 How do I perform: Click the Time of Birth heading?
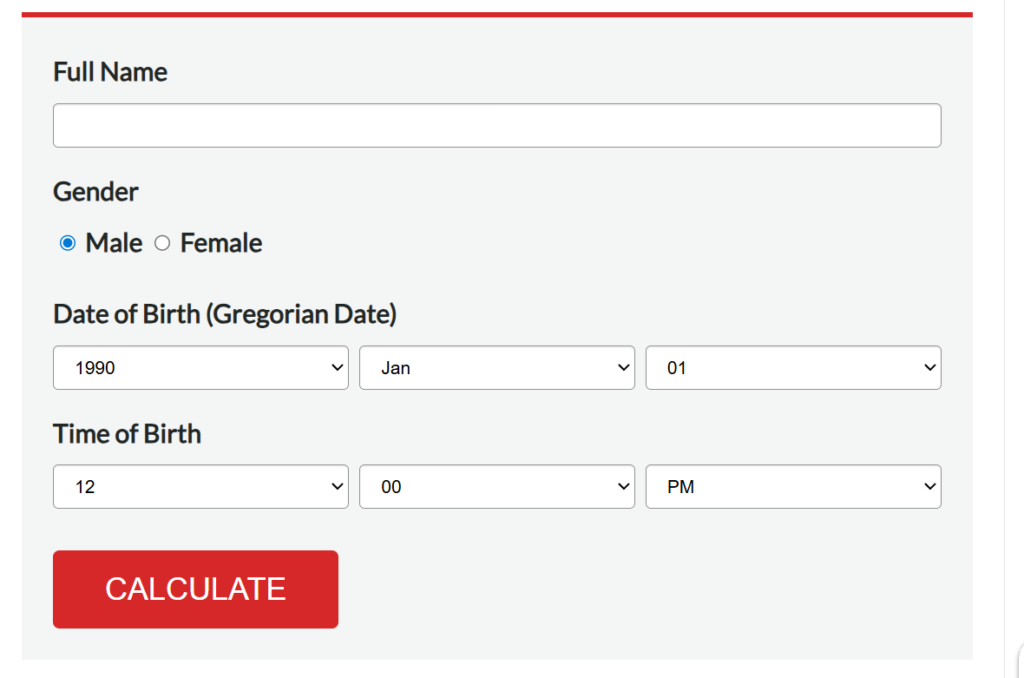coord(126,434)
